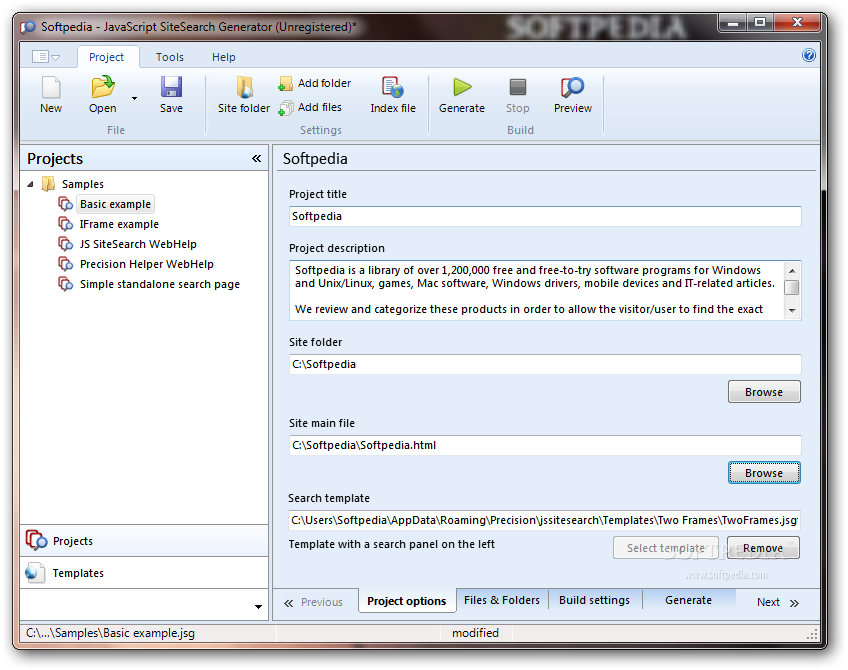Click the Stop build icon
This screenshot has width=848, height=670.
click(x=518, y=87)
